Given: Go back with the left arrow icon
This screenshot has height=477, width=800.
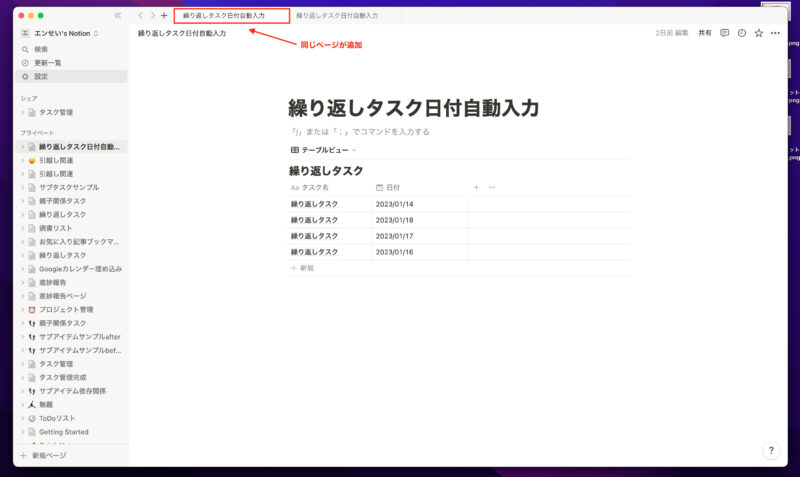Looking at the screenshot, I should pos(140,16).
